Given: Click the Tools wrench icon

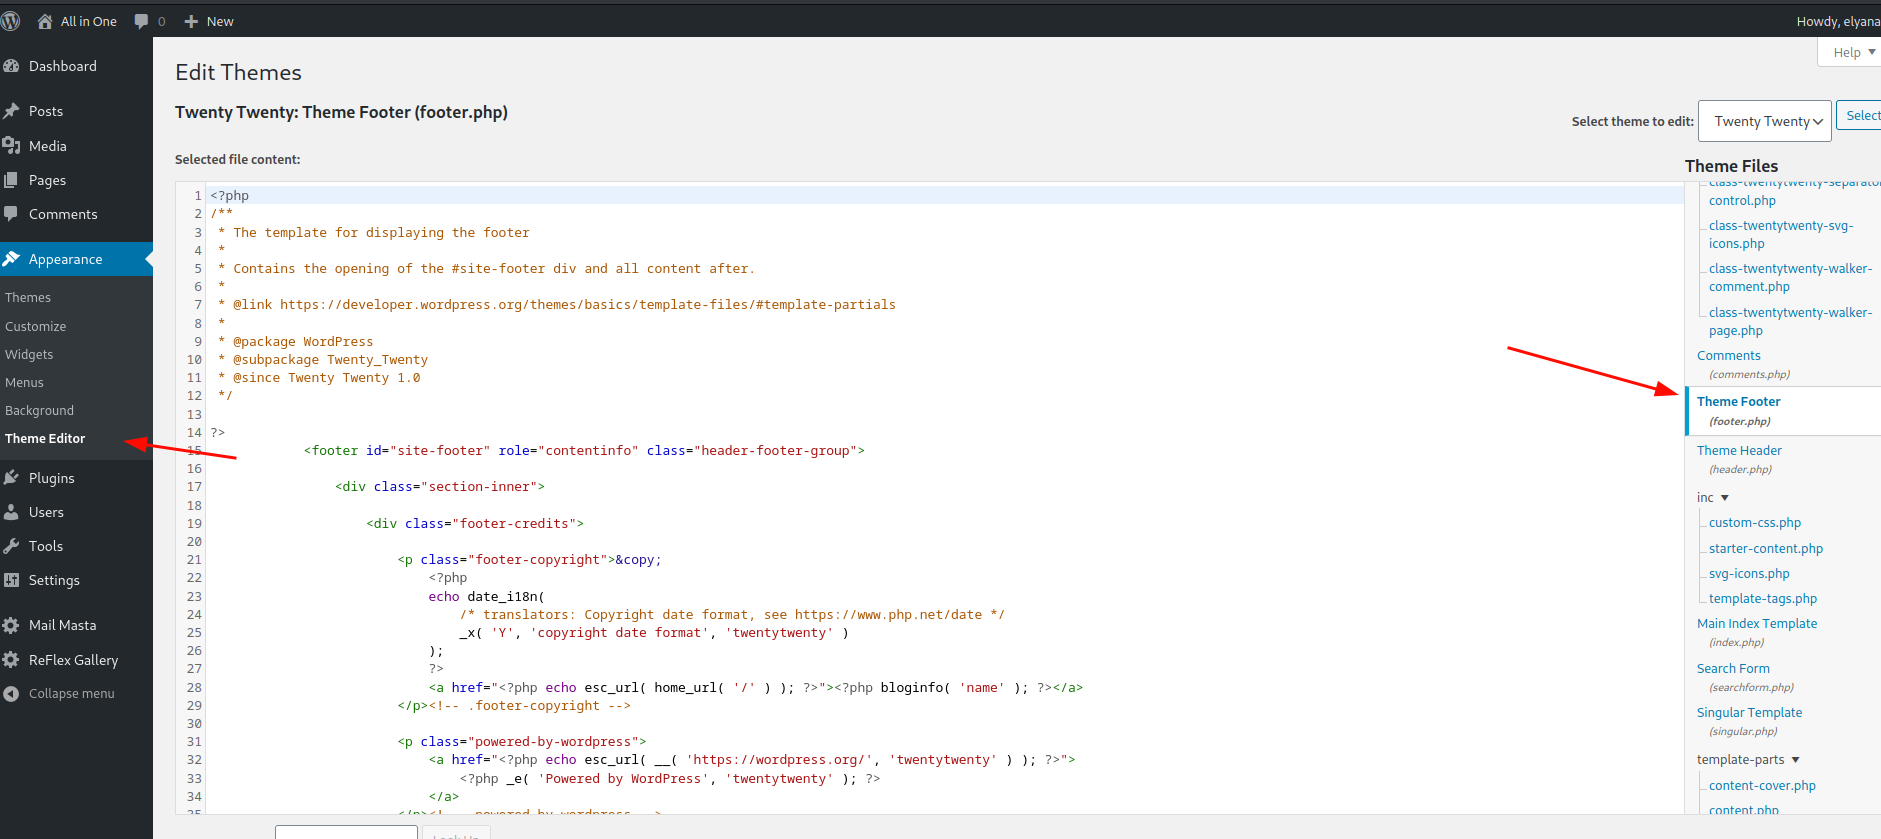Looking at the screenshot, I should tap(11, 546).
